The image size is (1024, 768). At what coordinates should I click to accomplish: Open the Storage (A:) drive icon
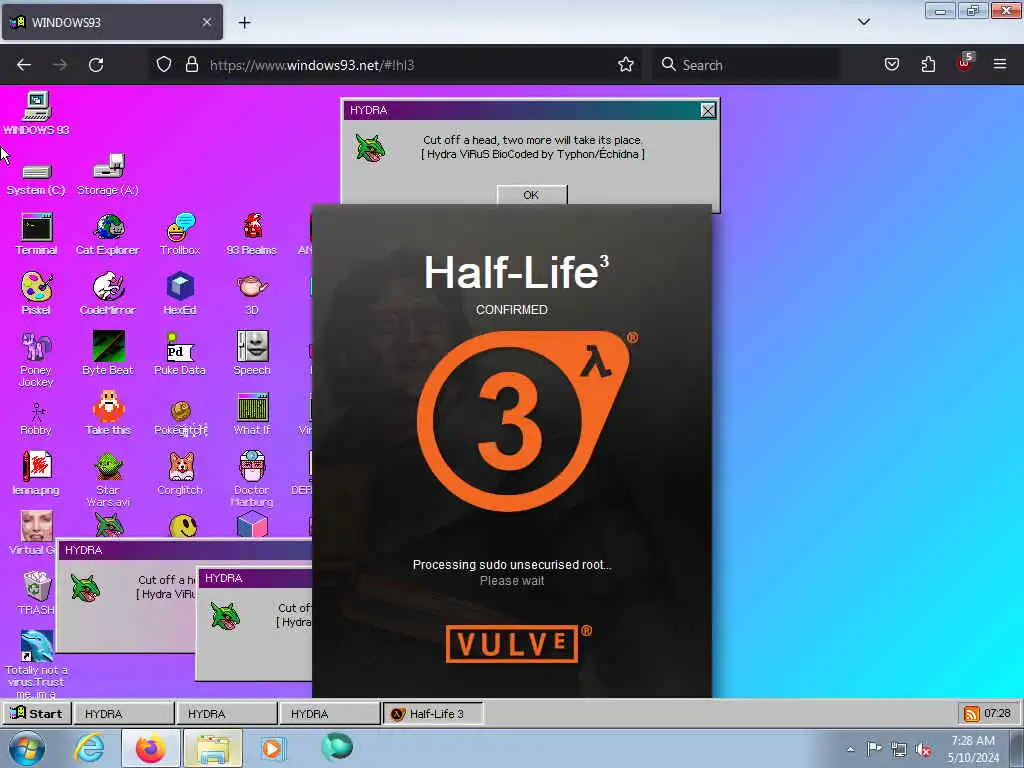pos(108,175)
